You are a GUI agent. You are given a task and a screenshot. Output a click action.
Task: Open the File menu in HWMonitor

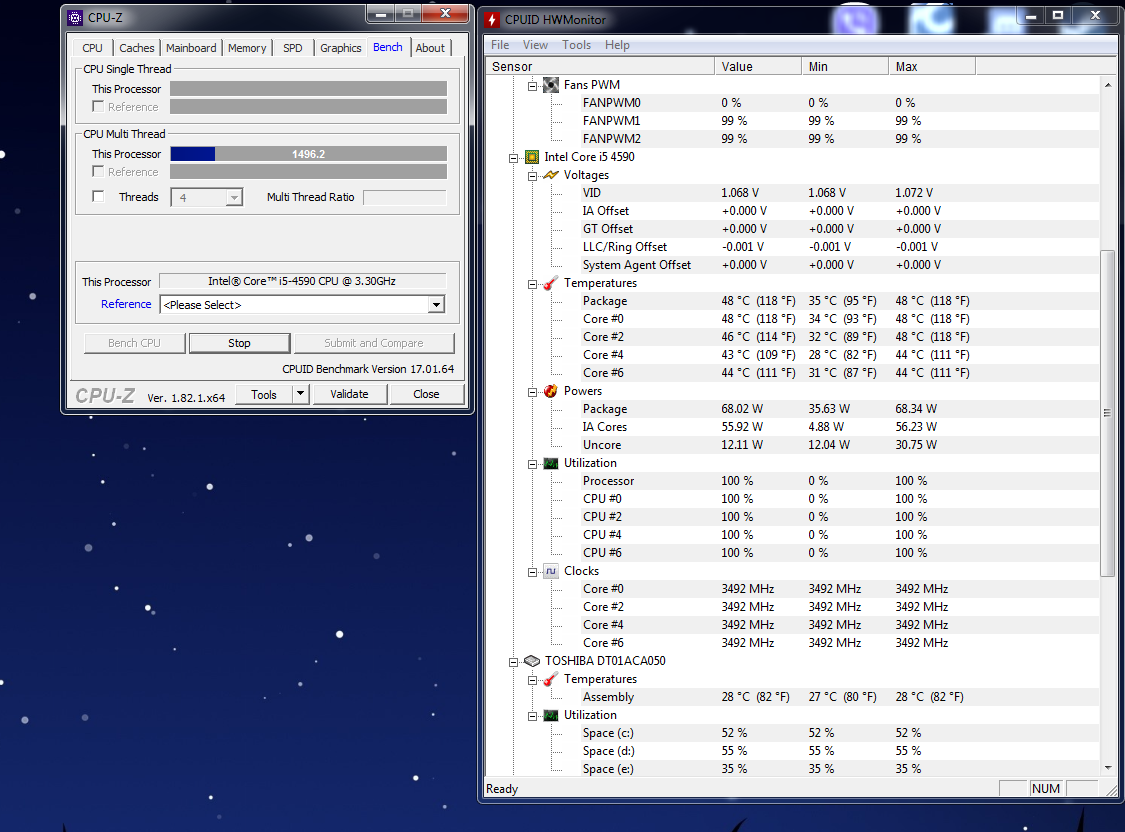500,45
